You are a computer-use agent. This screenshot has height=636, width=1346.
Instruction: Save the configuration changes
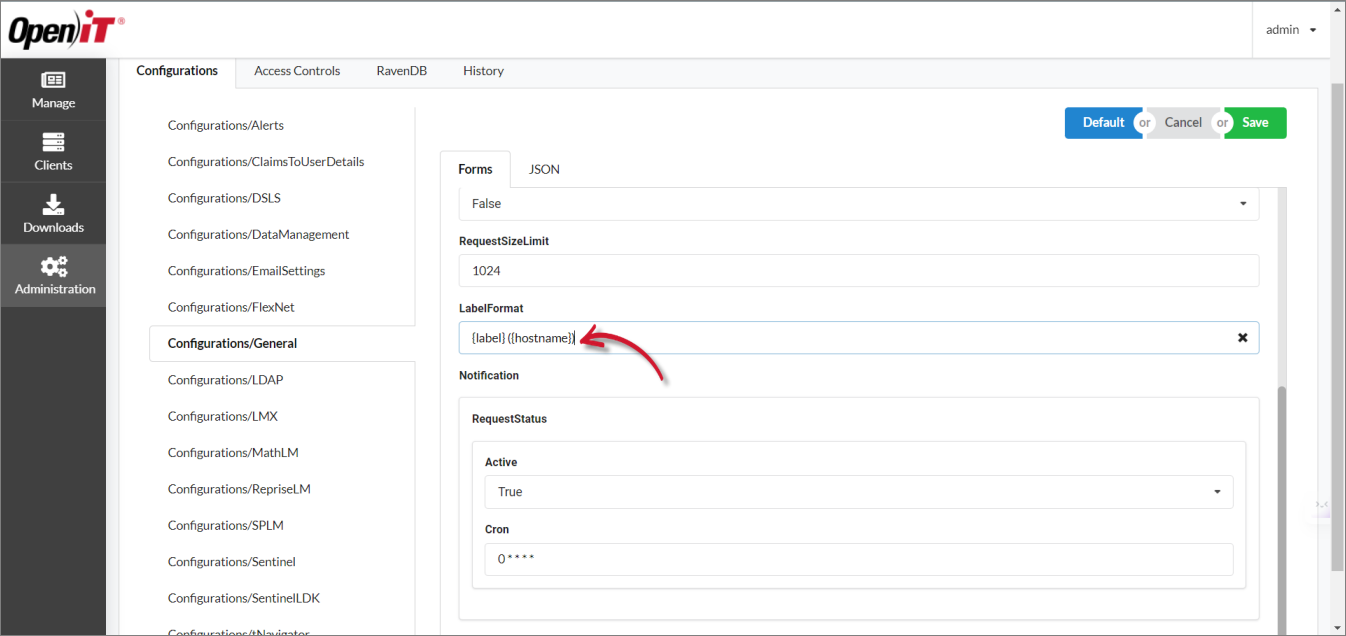click(x=1254, y=122)
